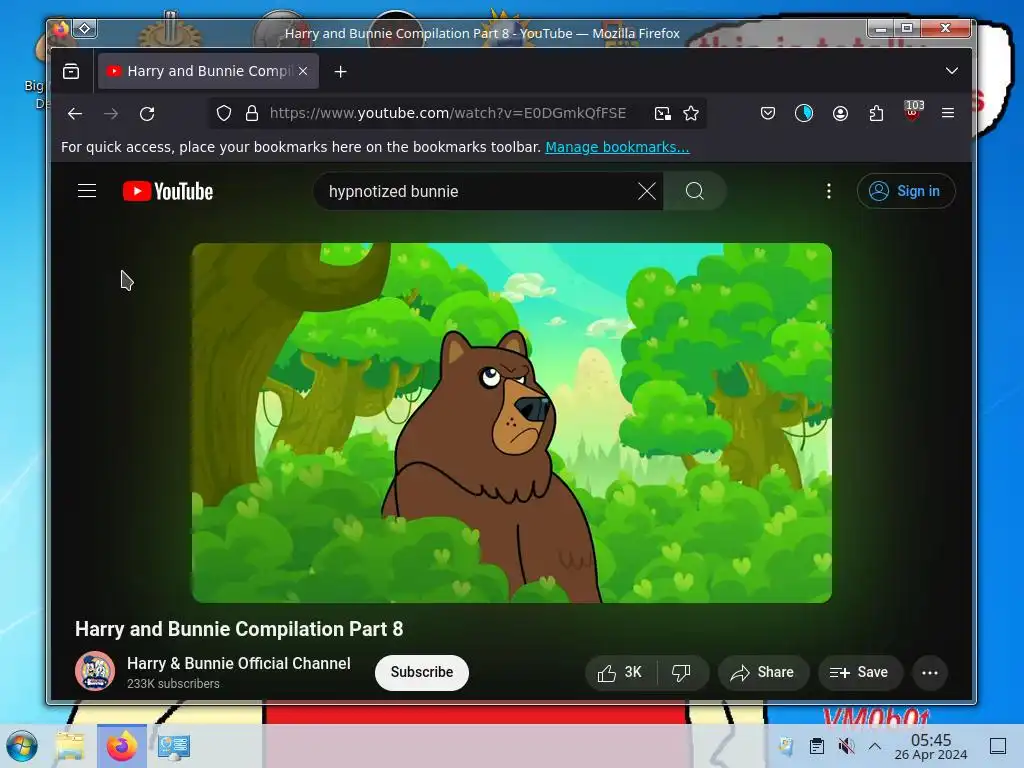
Task: Toggle the muted volume tray icon
Action: coord(846,746)
